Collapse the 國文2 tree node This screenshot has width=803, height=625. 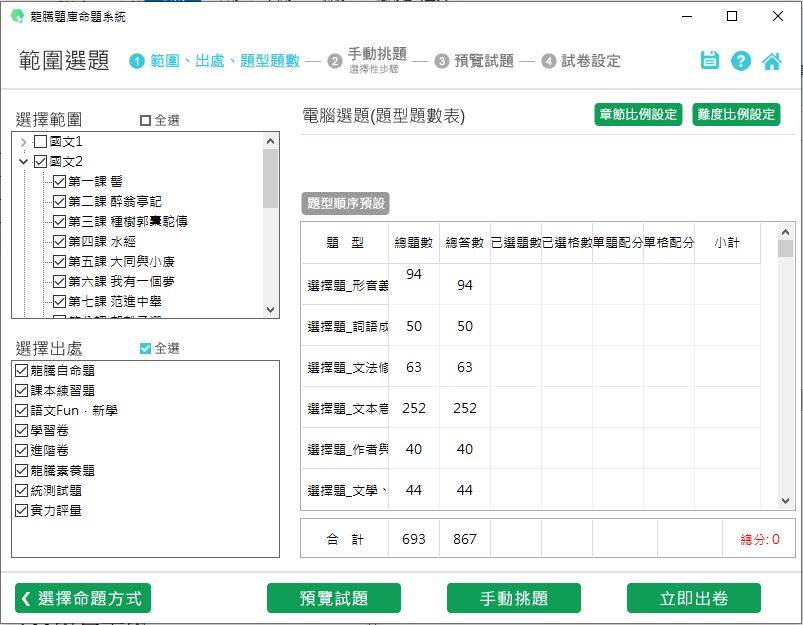coord(23,162)
